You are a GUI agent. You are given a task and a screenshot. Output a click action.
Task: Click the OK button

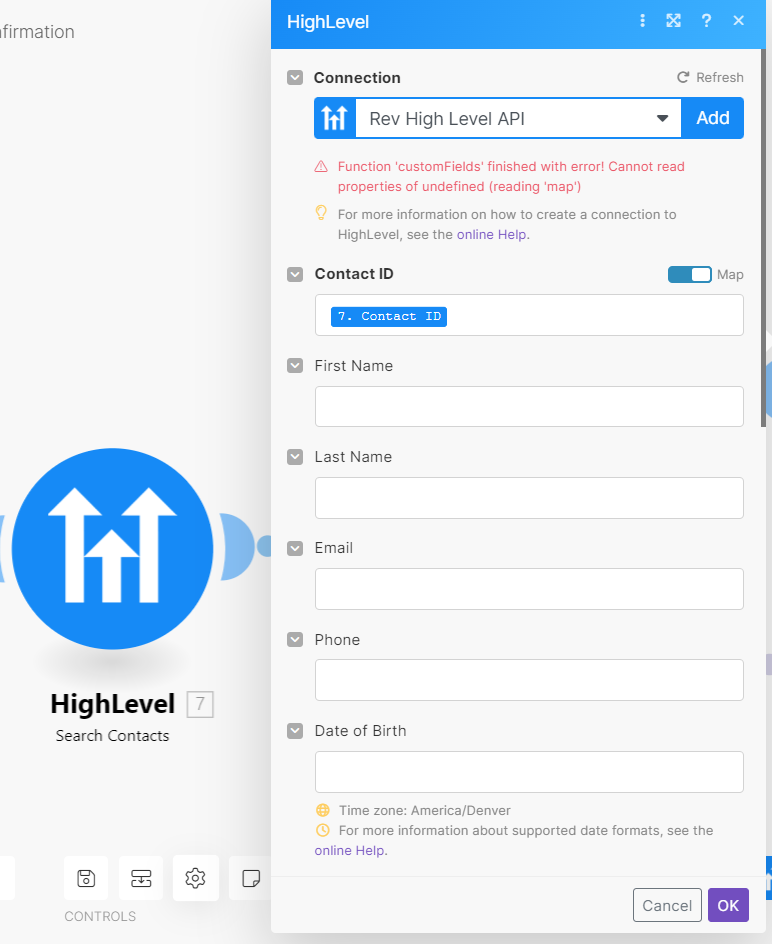(728, 905)
